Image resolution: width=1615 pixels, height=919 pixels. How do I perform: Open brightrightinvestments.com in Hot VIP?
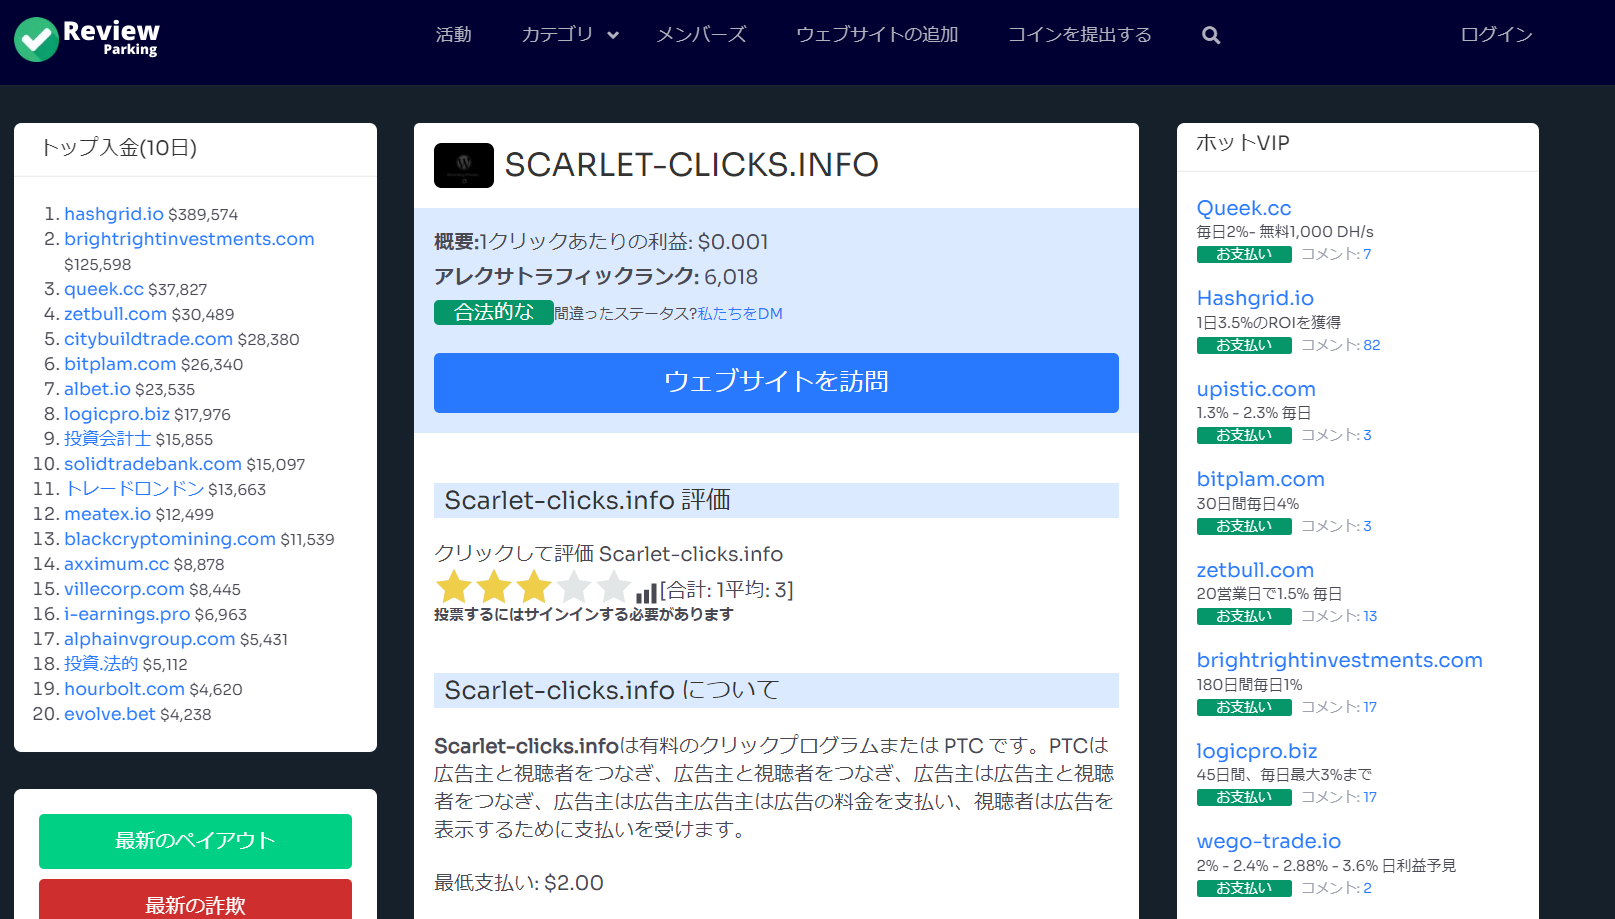[x=1339, y=660]
